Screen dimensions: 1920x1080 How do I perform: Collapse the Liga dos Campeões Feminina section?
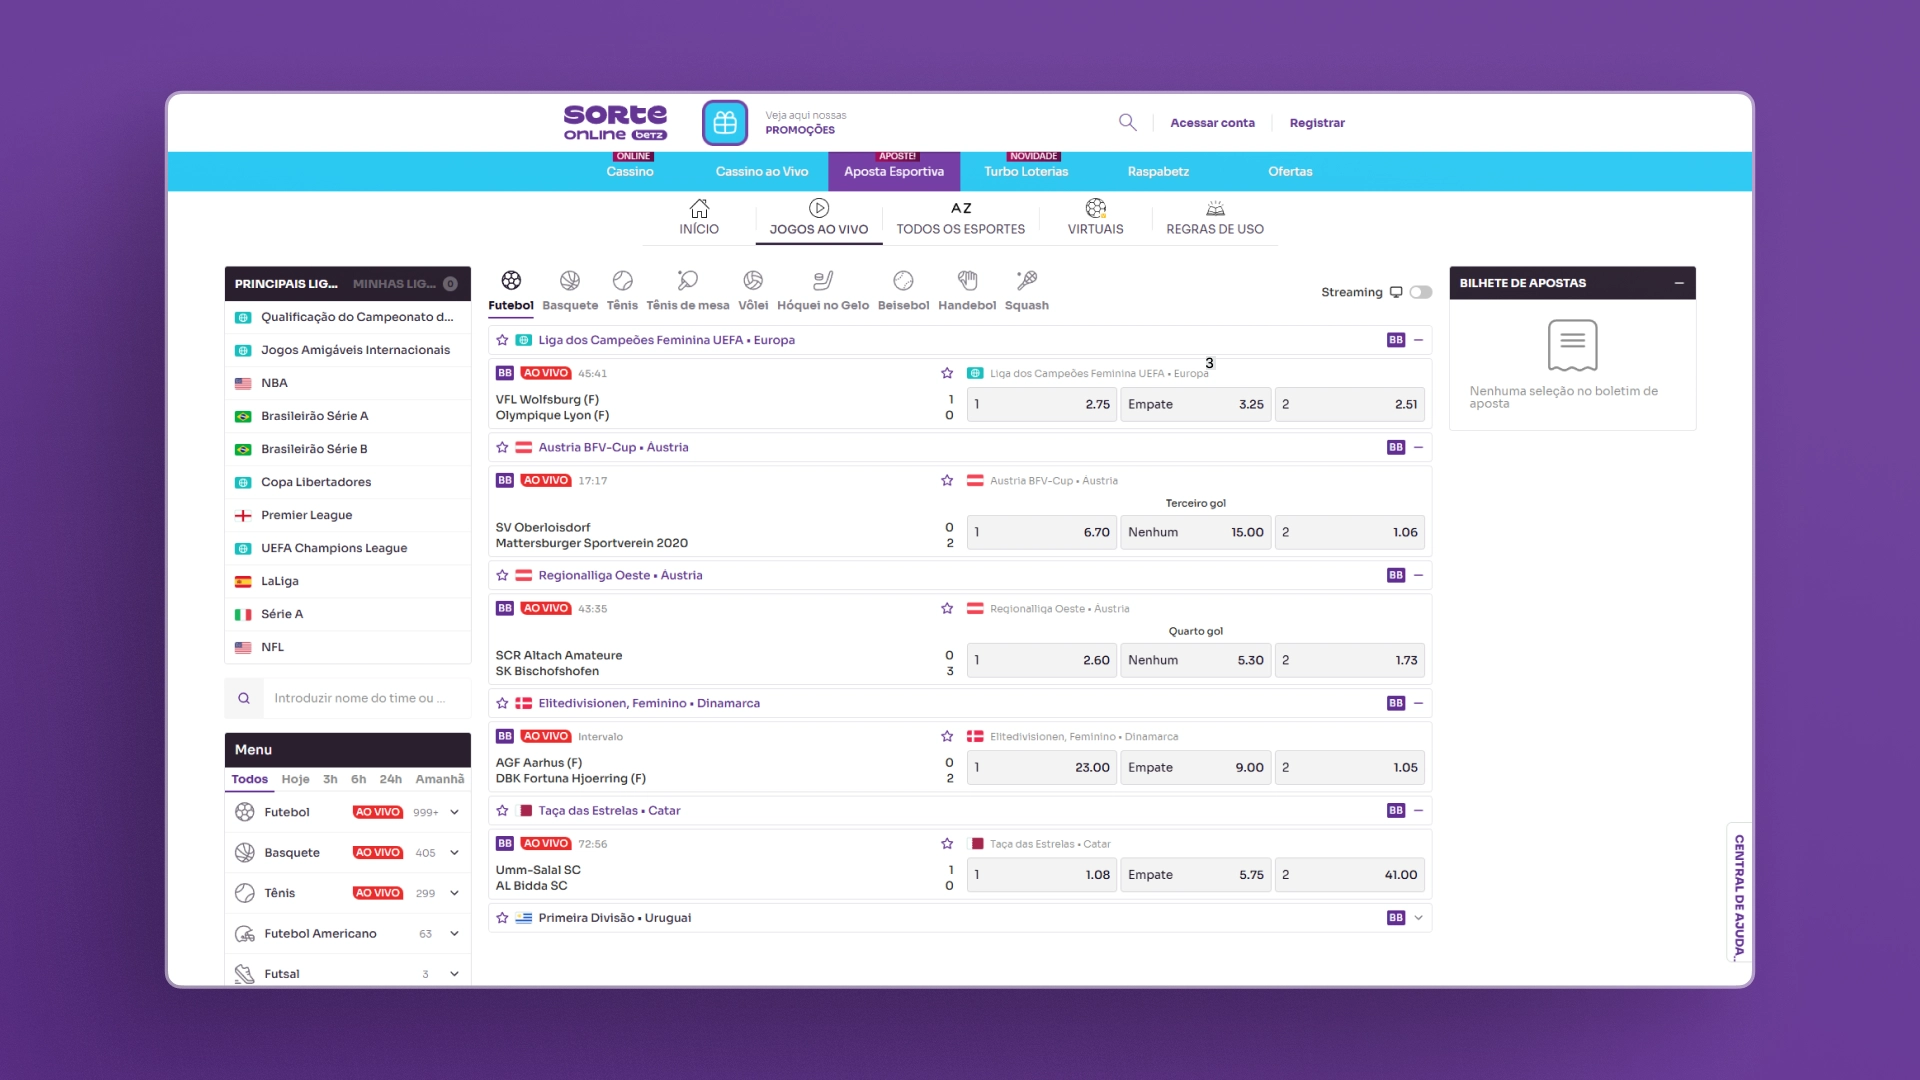point(1418,340)
